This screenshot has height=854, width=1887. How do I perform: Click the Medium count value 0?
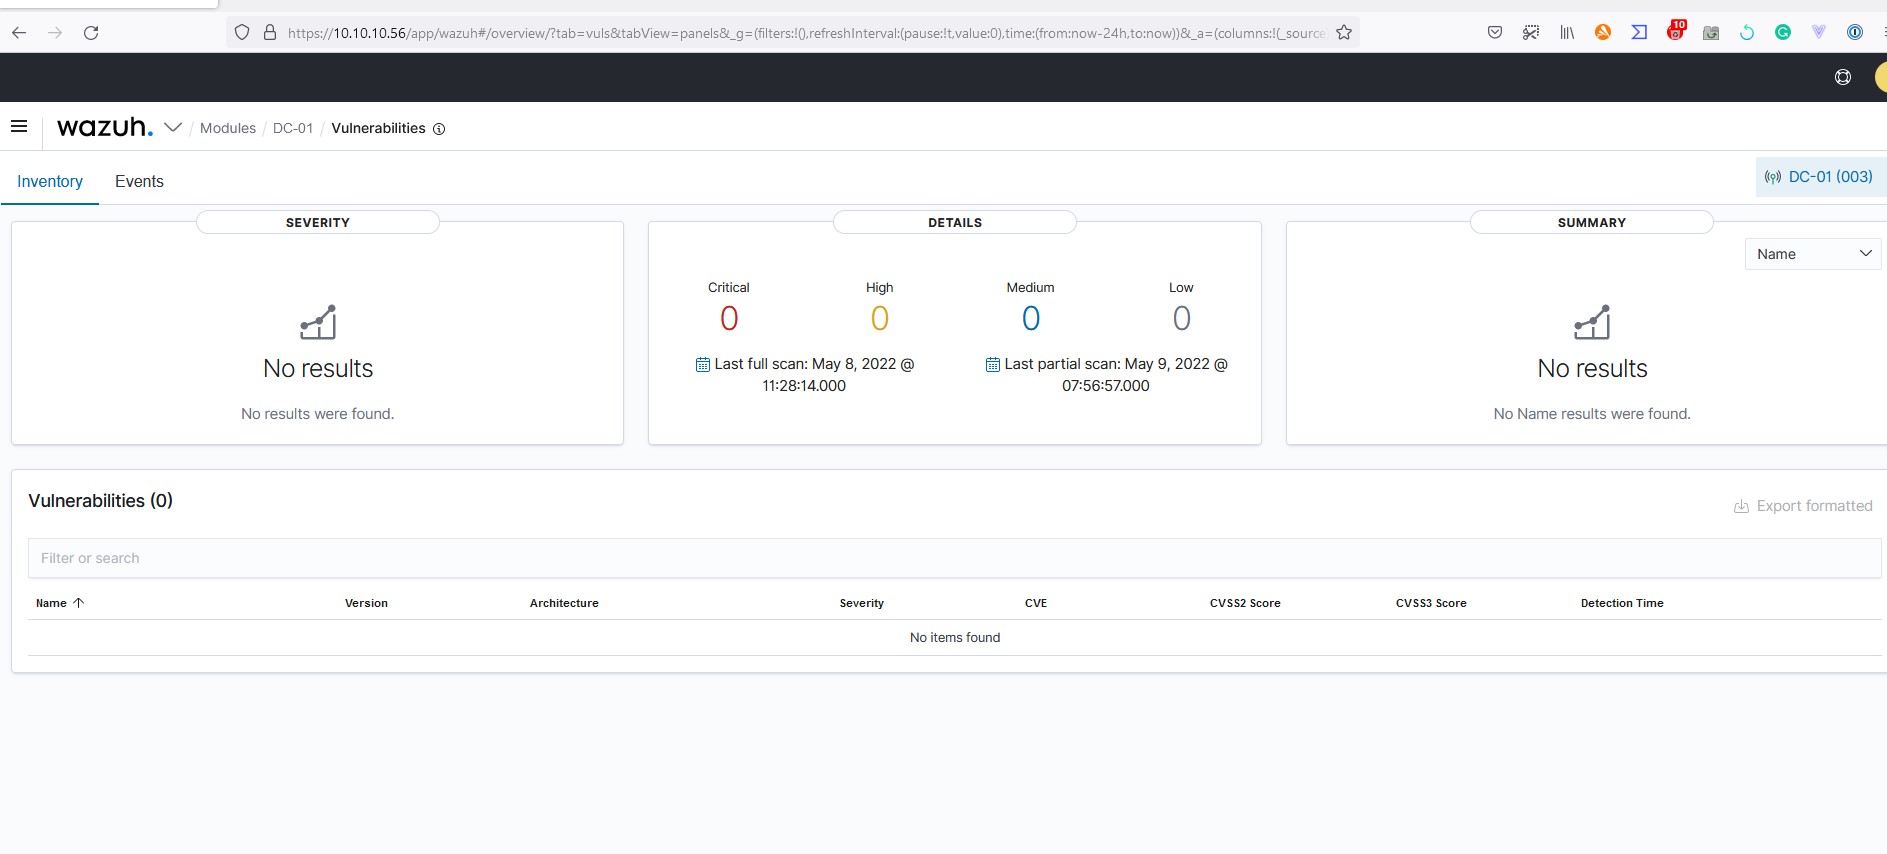1031,318
